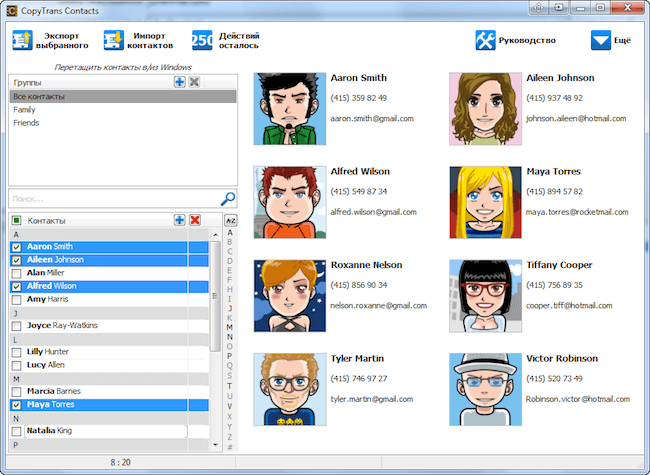This screenshot has width=650, height=475.
Task: Add a new contact with plus icon
Action: (179, 220)
